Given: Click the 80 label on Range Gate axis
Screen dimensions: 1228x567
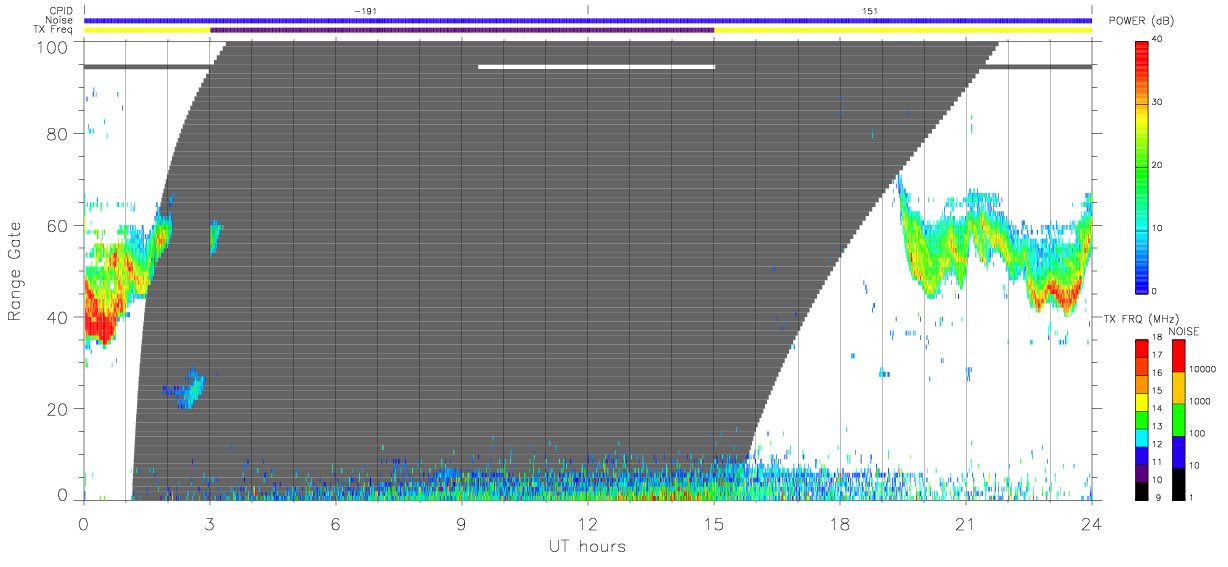Looking at the screenshot, I should tap(59, 134).
